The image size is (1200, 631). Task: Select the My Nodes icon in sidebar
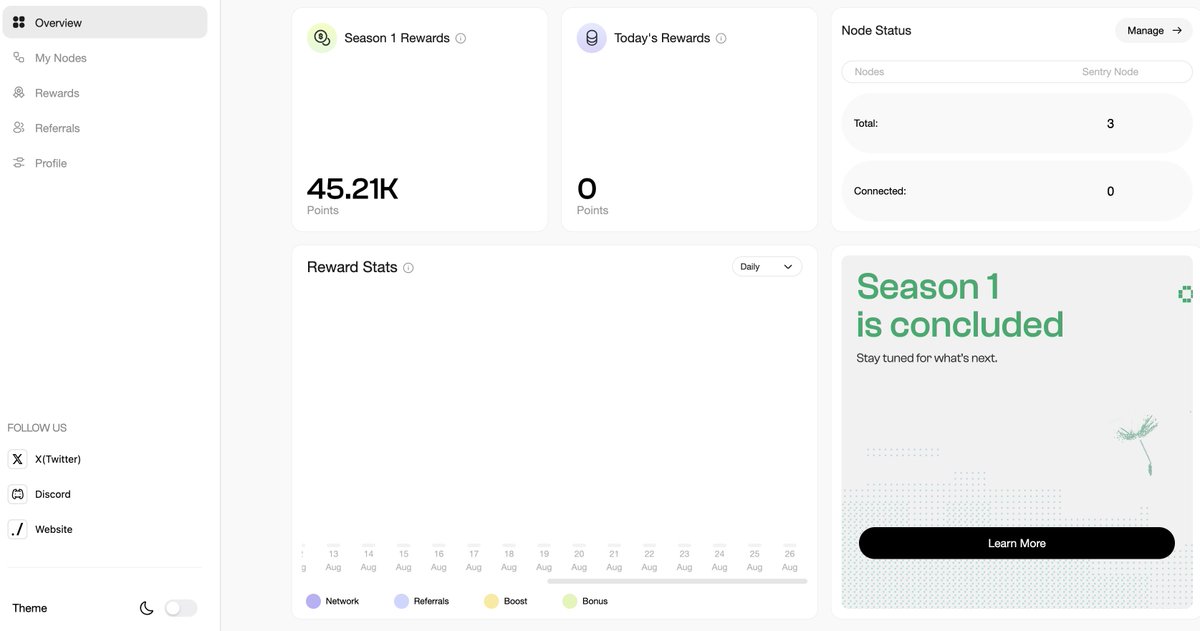point(16,57)
